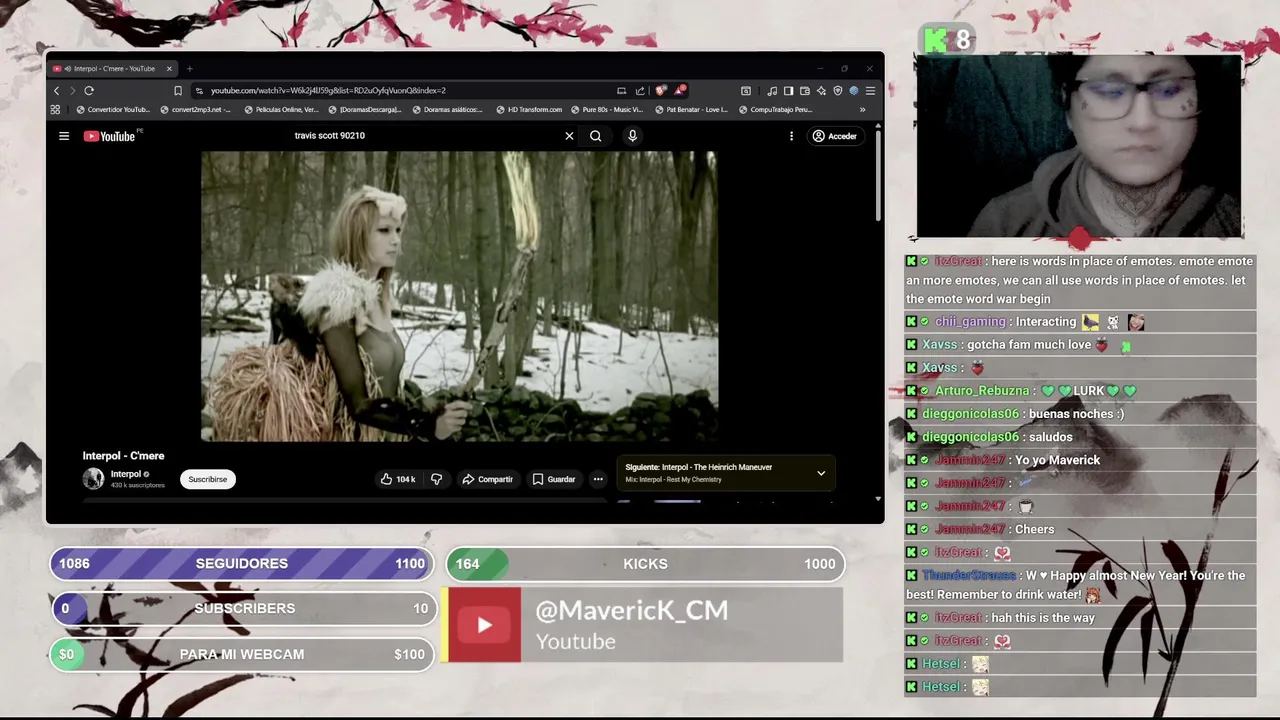Open Doramas asiáticos bookmark

tap(447, 110)
